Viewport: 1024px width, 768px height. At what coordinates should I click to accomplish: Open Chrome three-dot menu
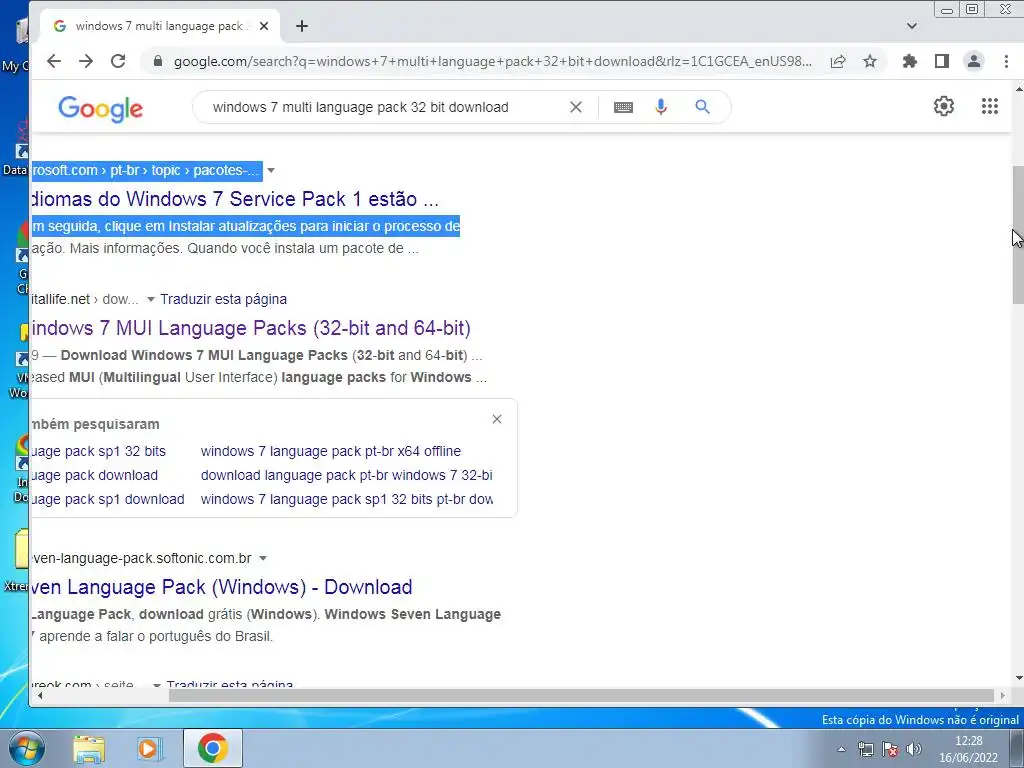click(1006, 61)
